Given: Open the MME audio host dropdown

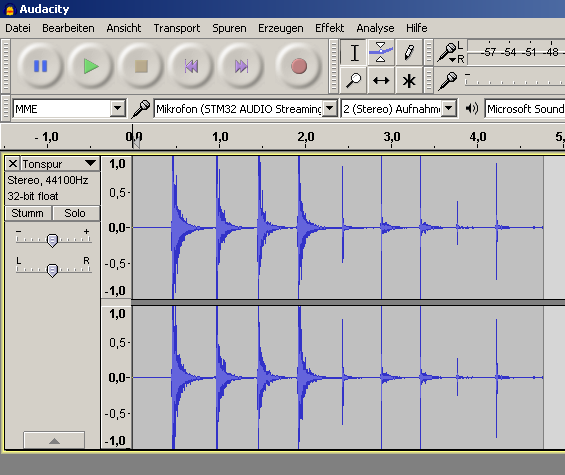Looking at the screenshot, I should [70, 108].
